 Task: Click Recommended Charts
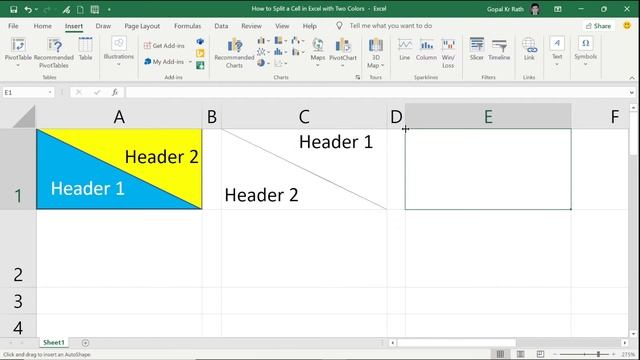[x=234, y=53]
